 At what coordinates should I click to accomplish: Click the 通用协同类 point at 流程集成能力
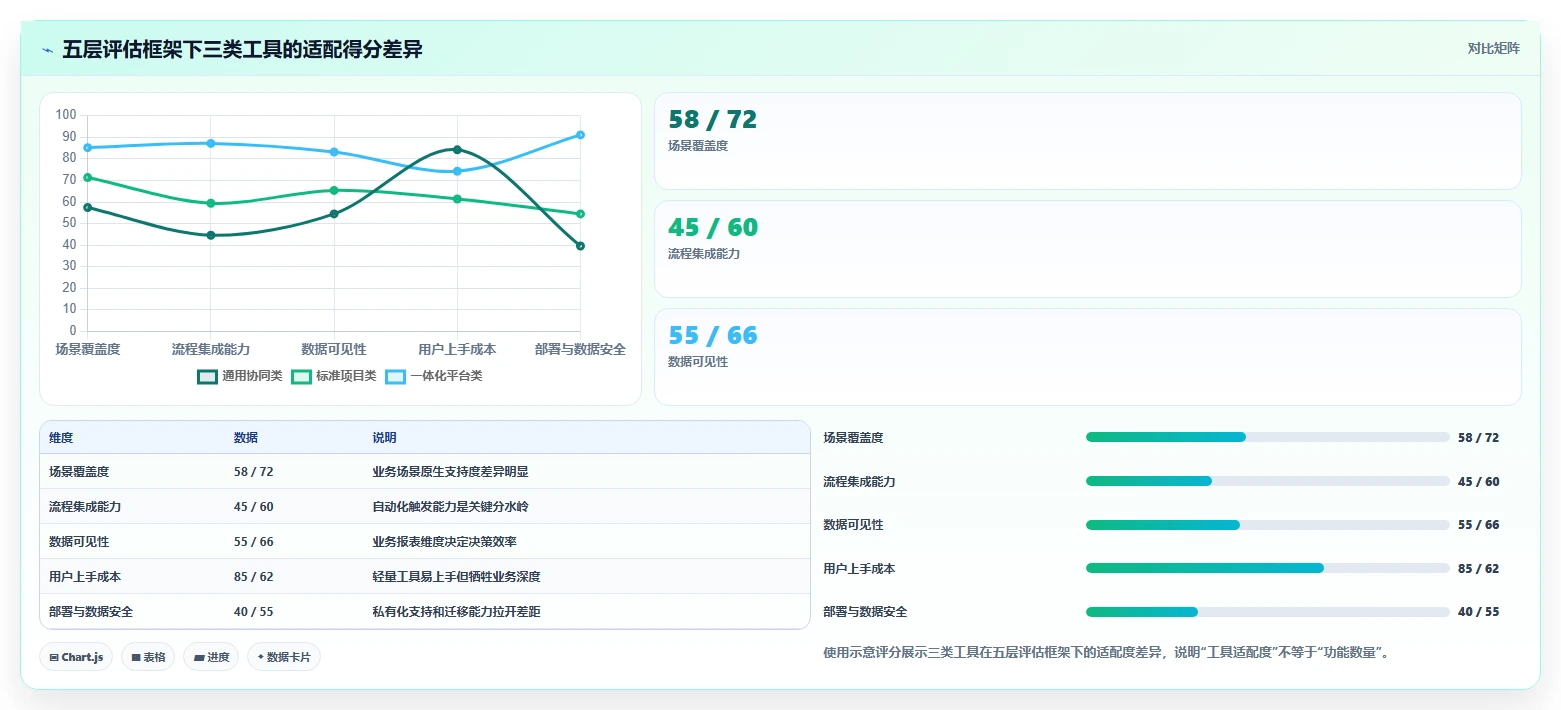[x=211, y=236]
